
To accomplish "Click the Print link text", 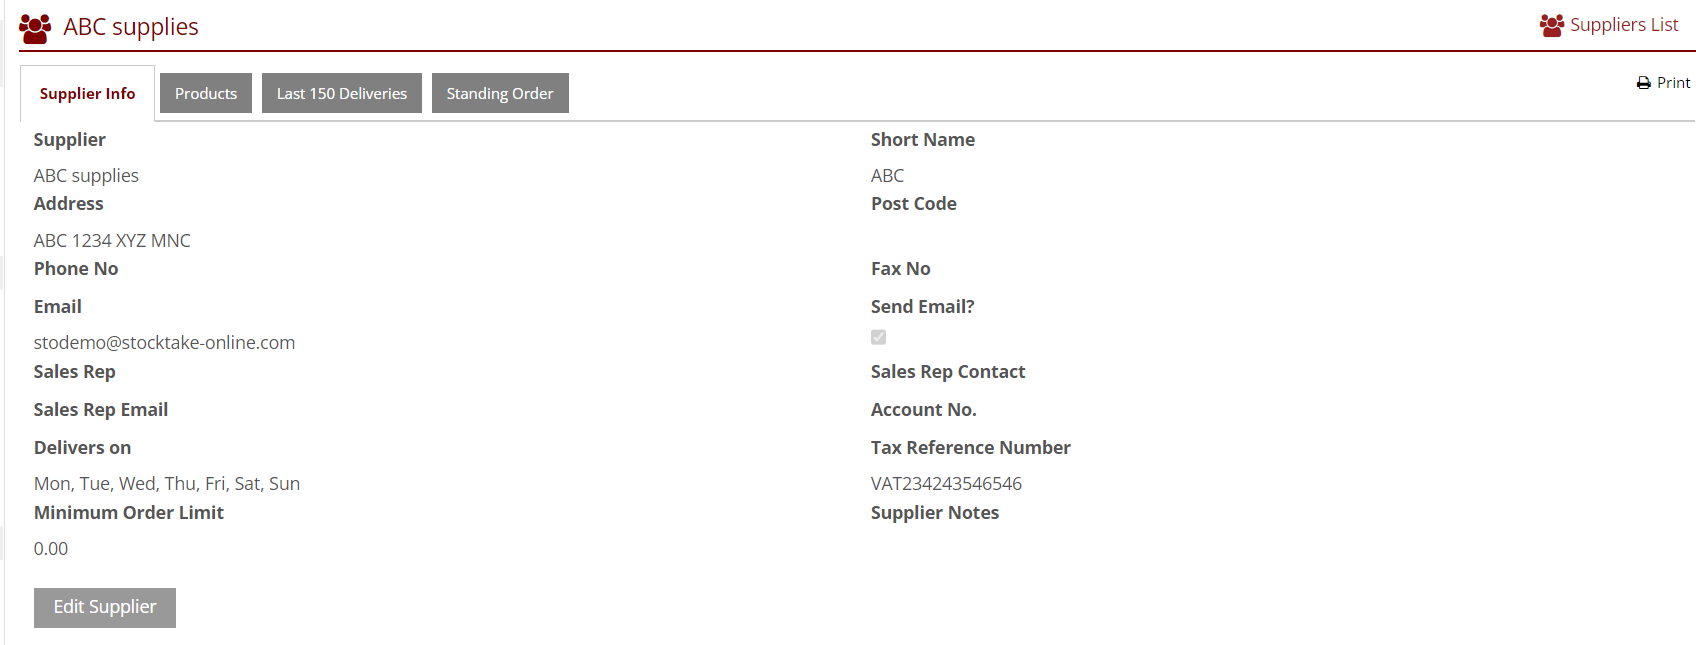I will coord(1673,83).
